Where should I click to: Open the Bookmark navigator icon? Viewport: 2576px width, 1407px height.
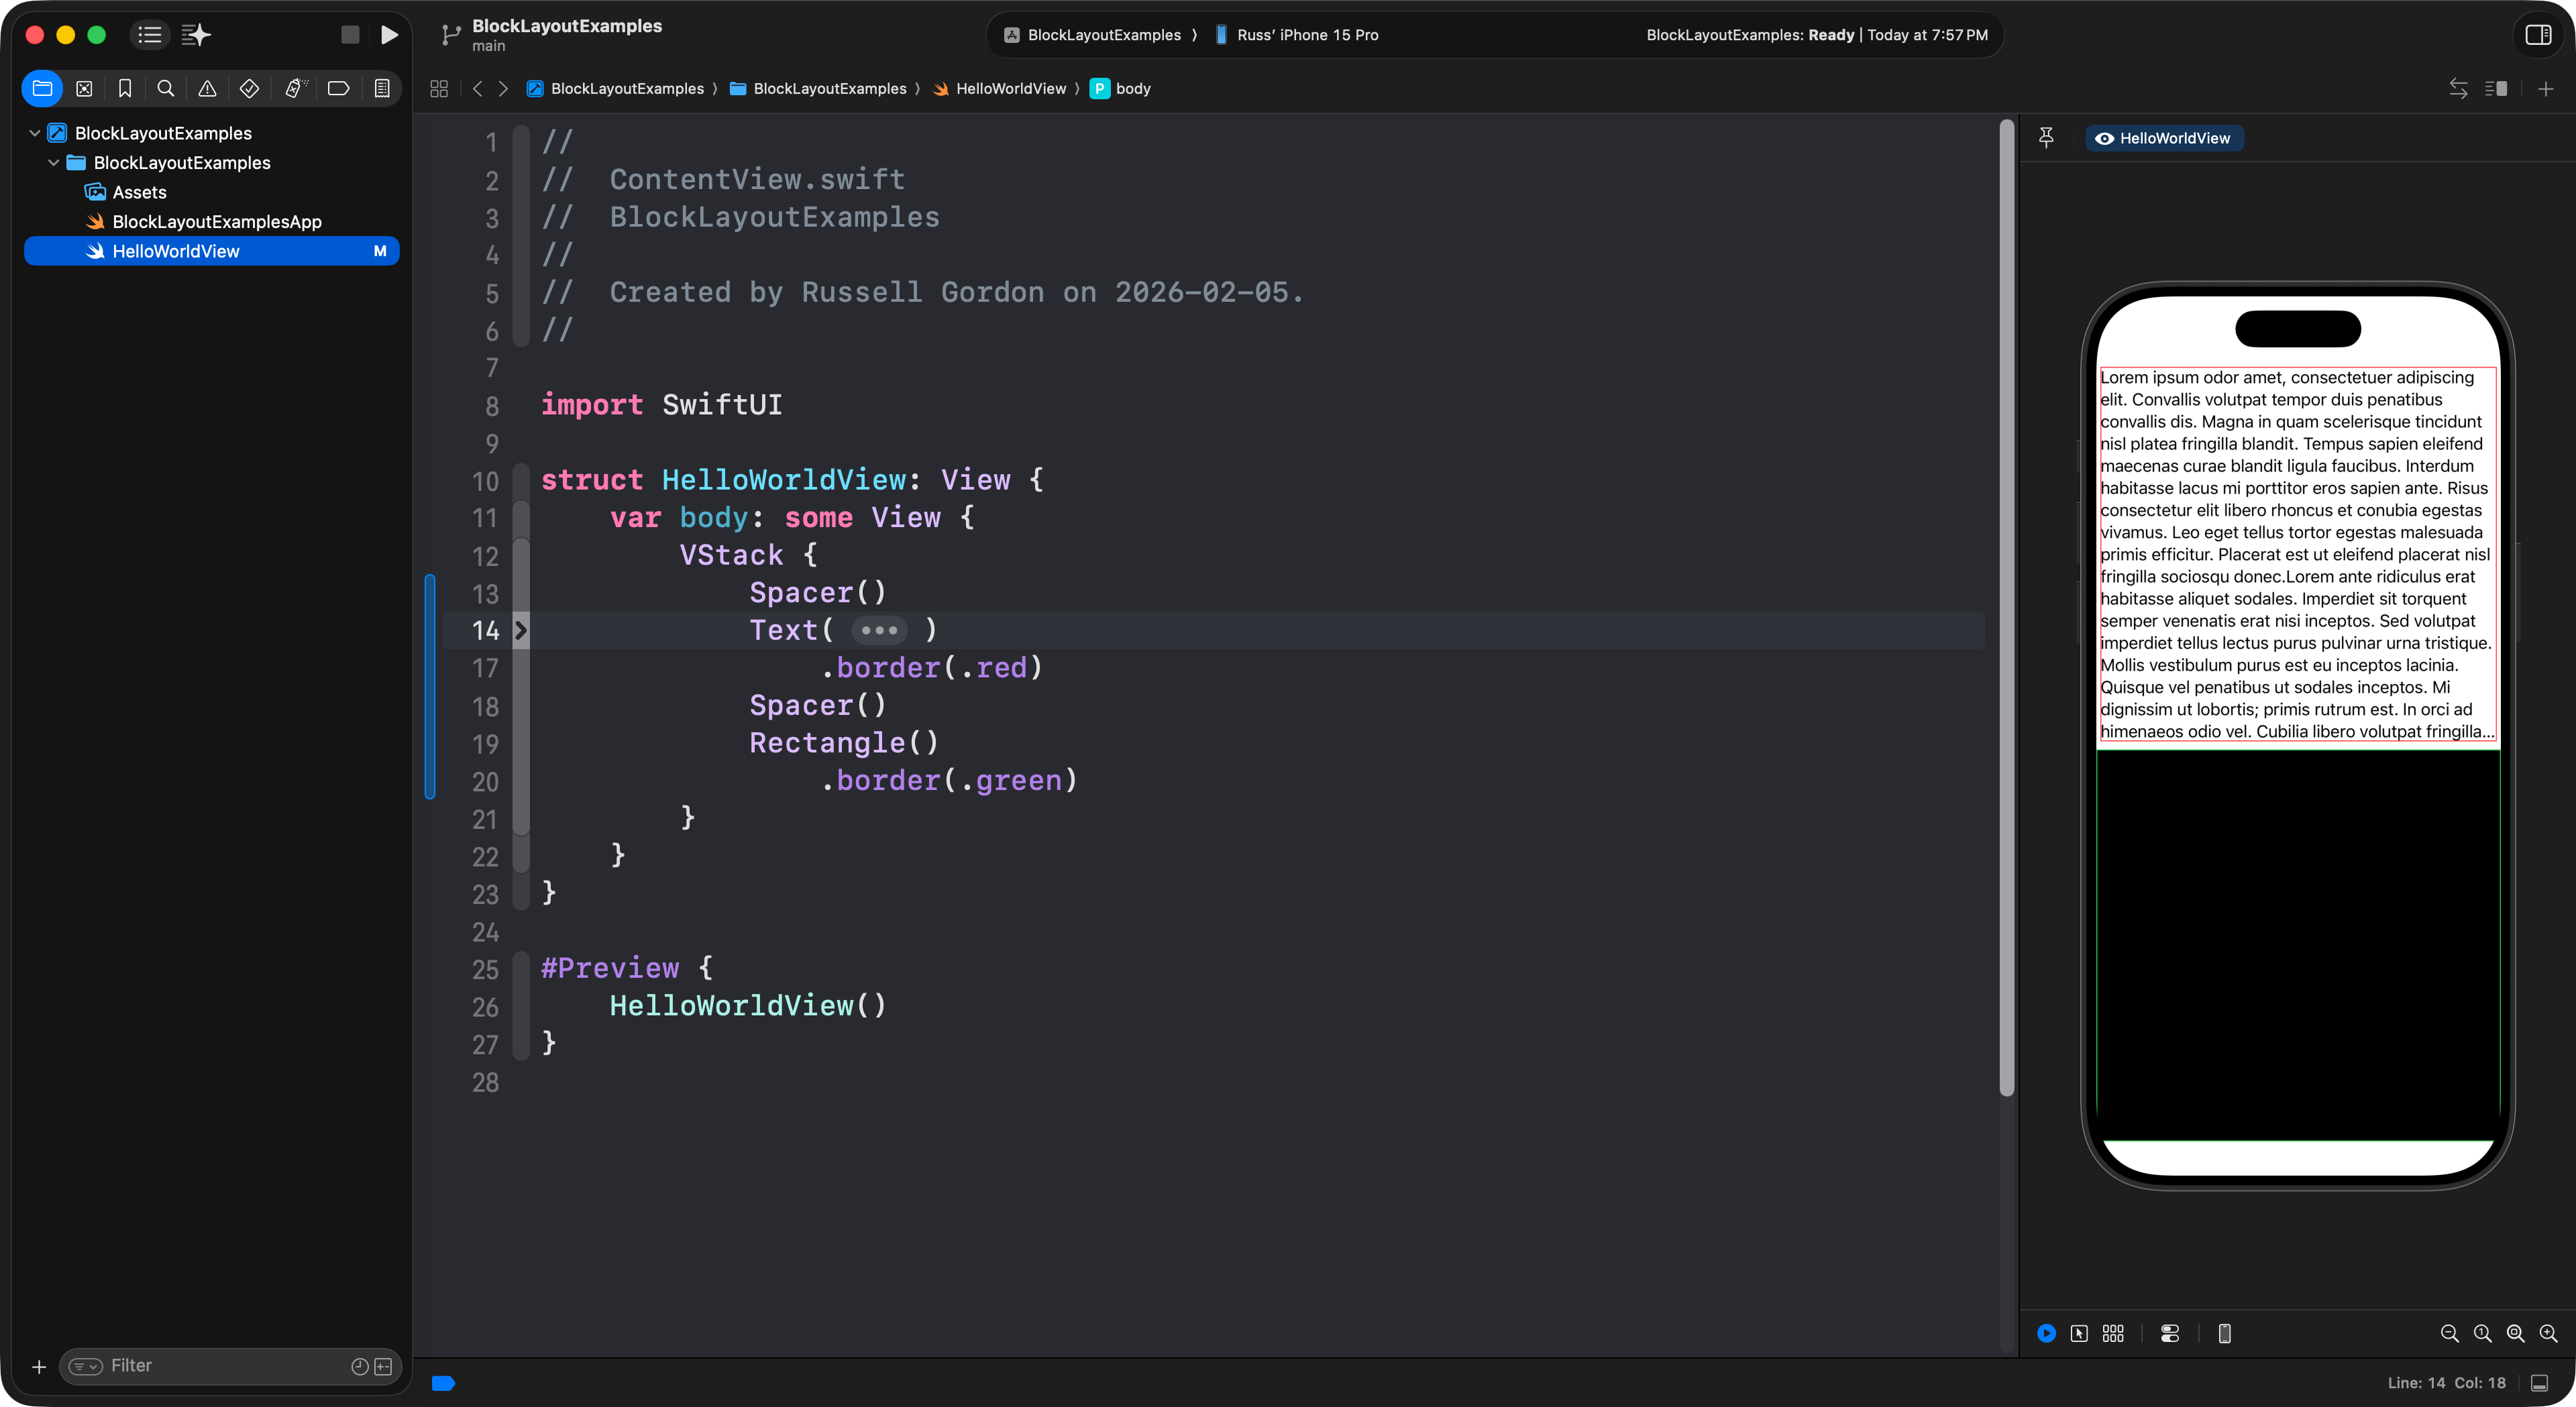pos(125,89)
